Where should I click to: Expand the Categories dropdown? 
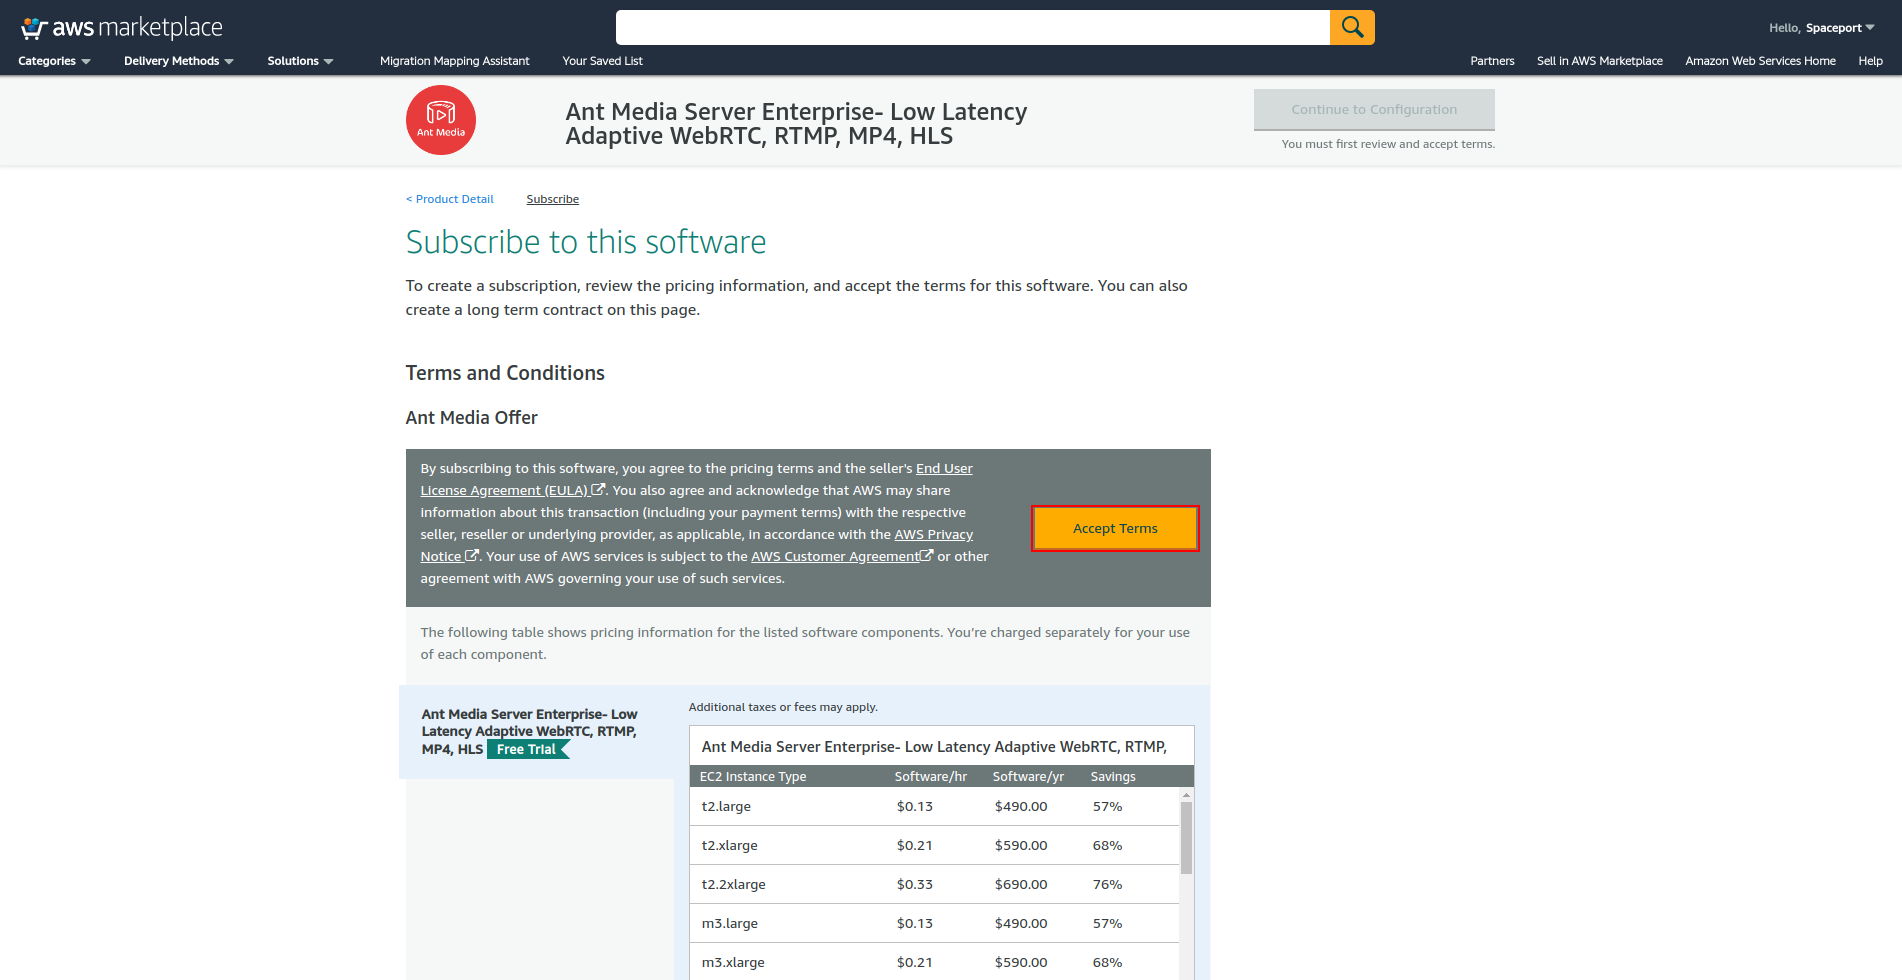pos(54,61)
